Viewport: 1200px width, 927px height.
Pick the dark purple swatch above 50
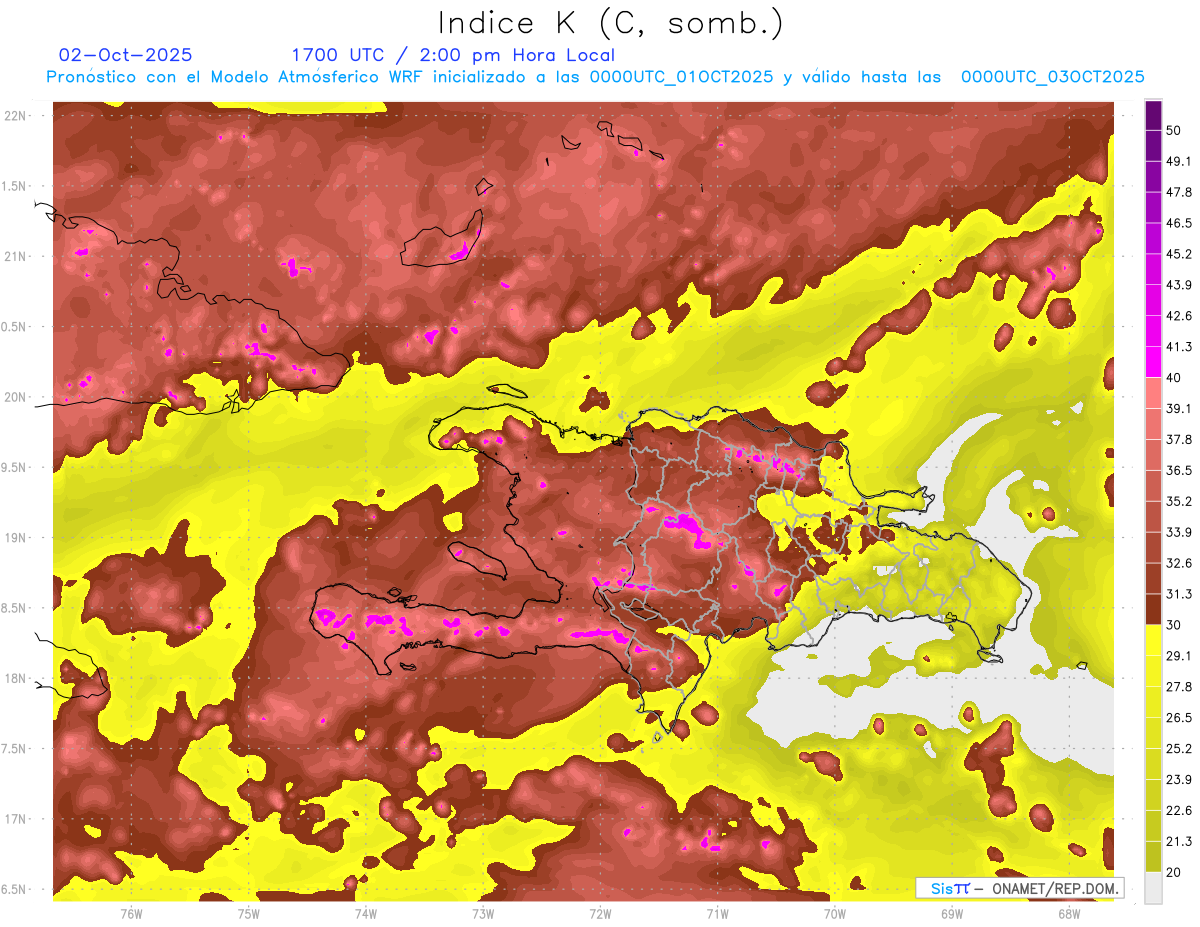pos(1153,114)
